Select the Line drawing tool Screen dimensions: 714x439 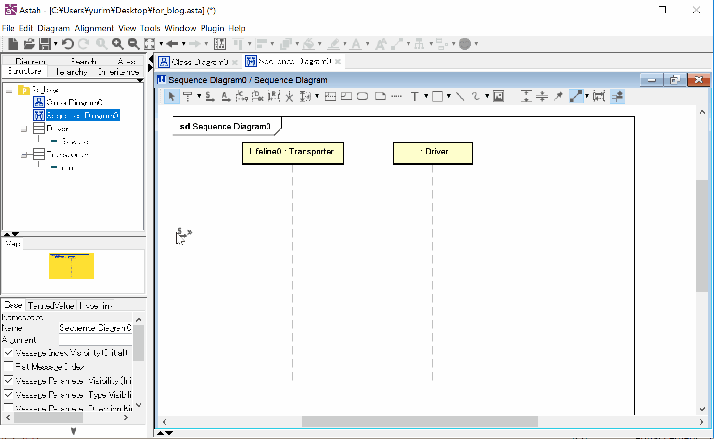tap(460, 96)
